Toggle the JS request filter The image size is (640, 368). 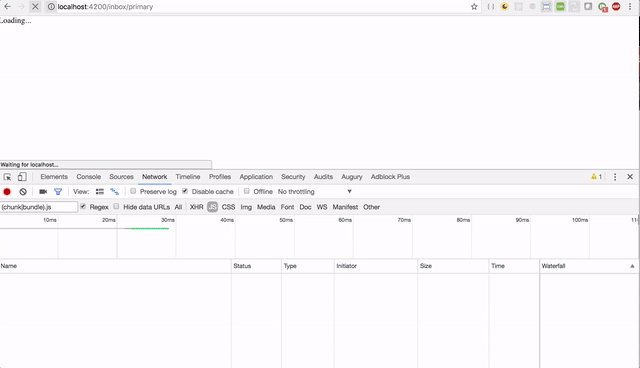(212, 207)
